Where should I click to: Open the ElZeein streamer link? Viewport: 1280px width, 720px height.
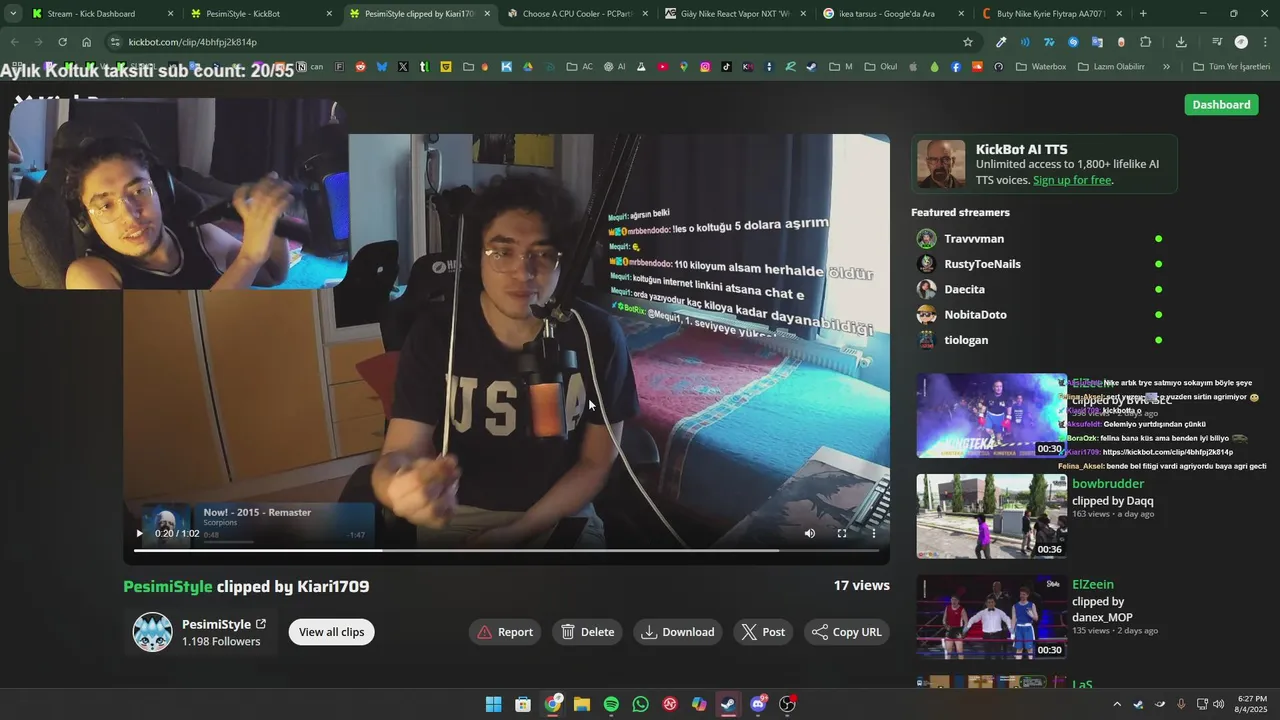click(x=1093, y=585)
